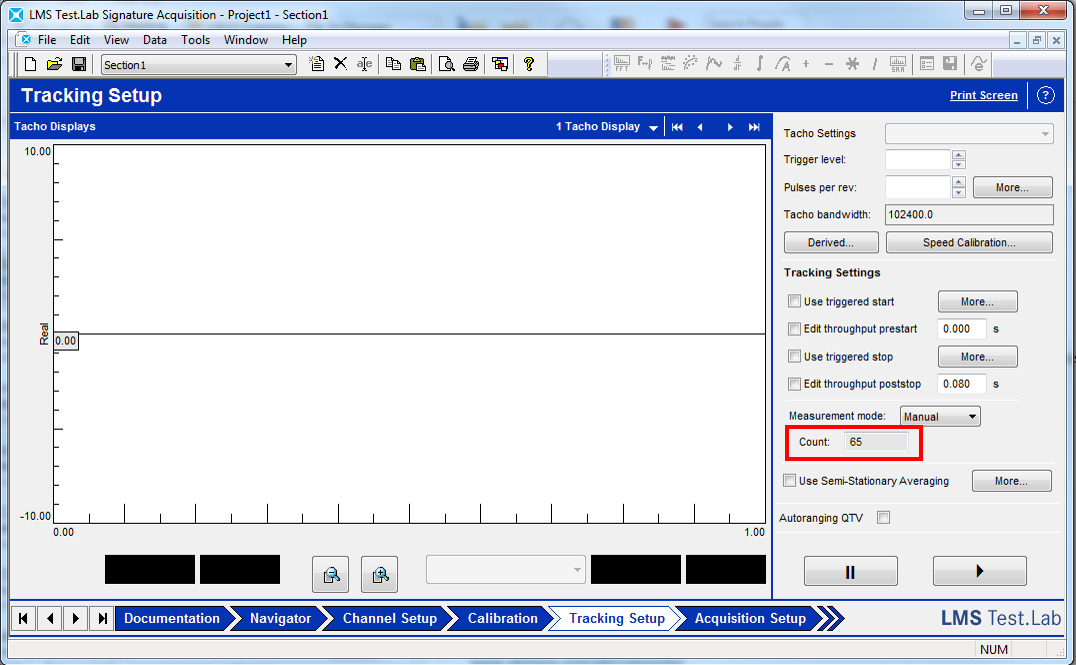Switch to the Calibration tab
The width and height of the screenshot is (1076, 665).
[x=502, y=618]
